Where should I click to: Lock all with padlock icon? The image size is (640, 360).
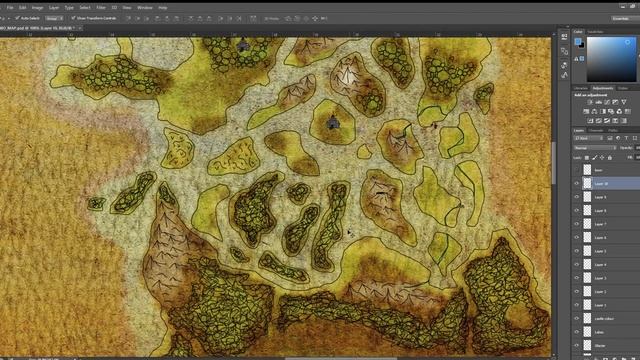[610, 158]
